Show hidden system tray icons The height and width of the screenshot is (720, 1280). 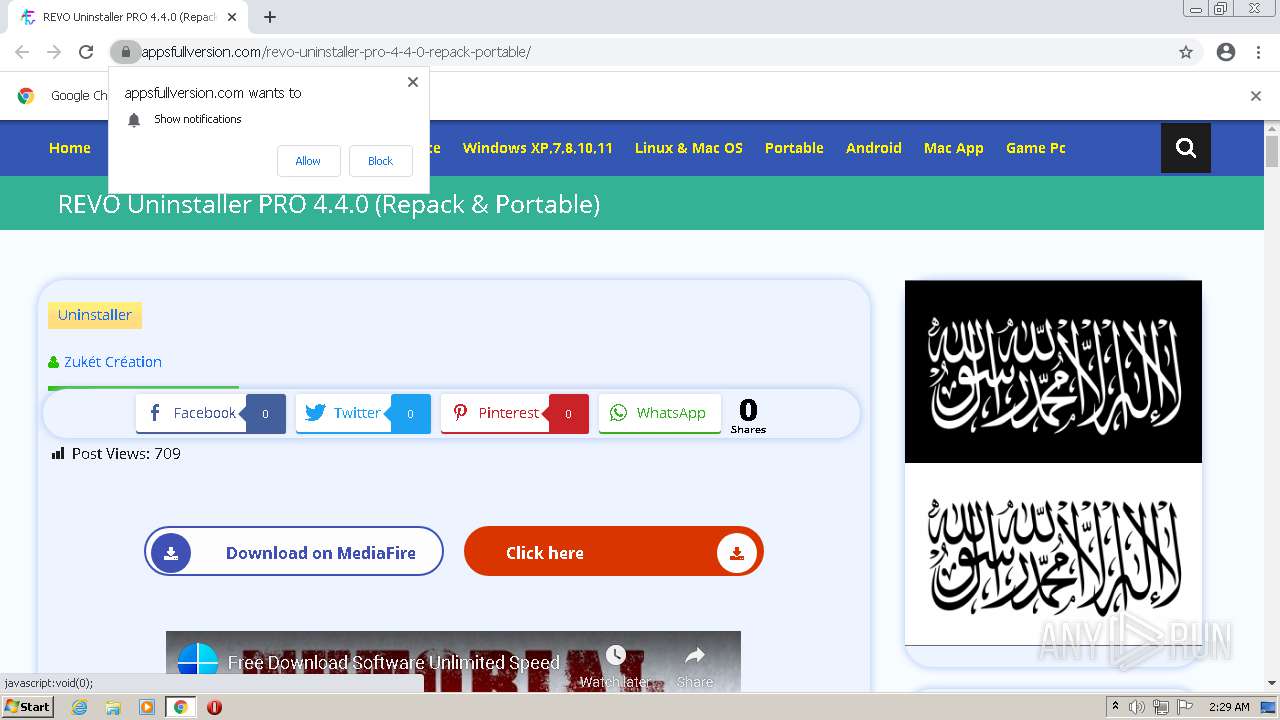coord(1115,707)
